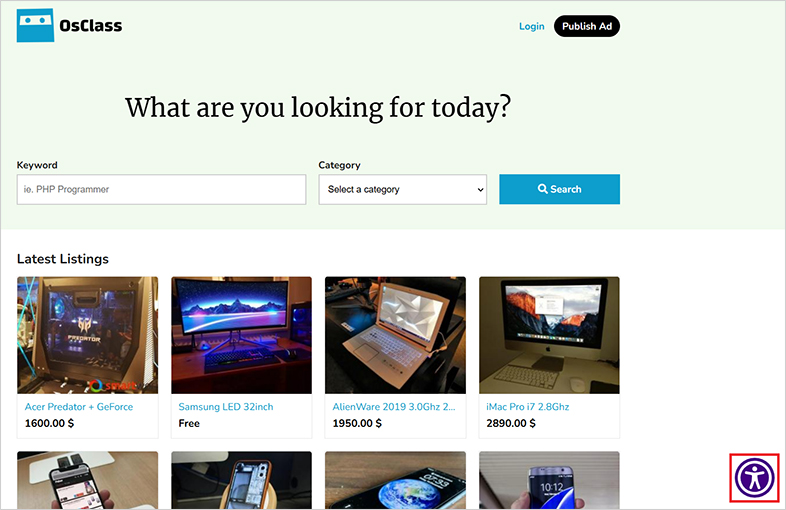Viewport: 786px width, 510px height.
Task: Open the Login link
Action: (x=531, y=26)
